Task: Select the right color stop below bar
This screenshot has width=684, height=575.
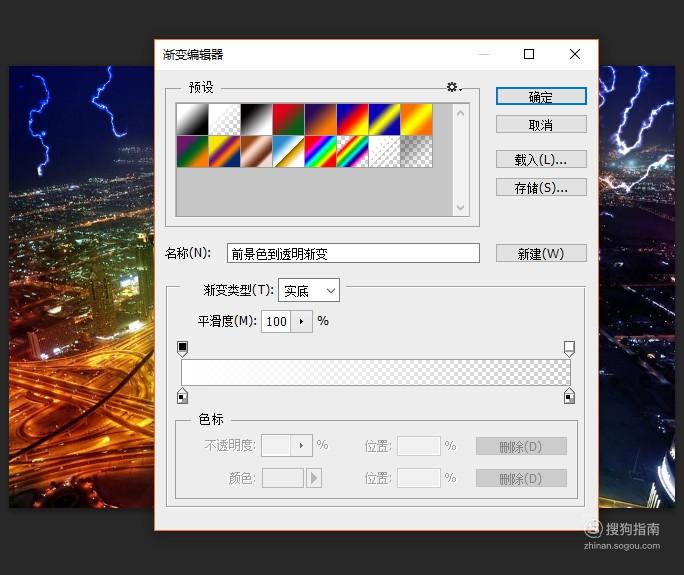Action: pos(569,396)
